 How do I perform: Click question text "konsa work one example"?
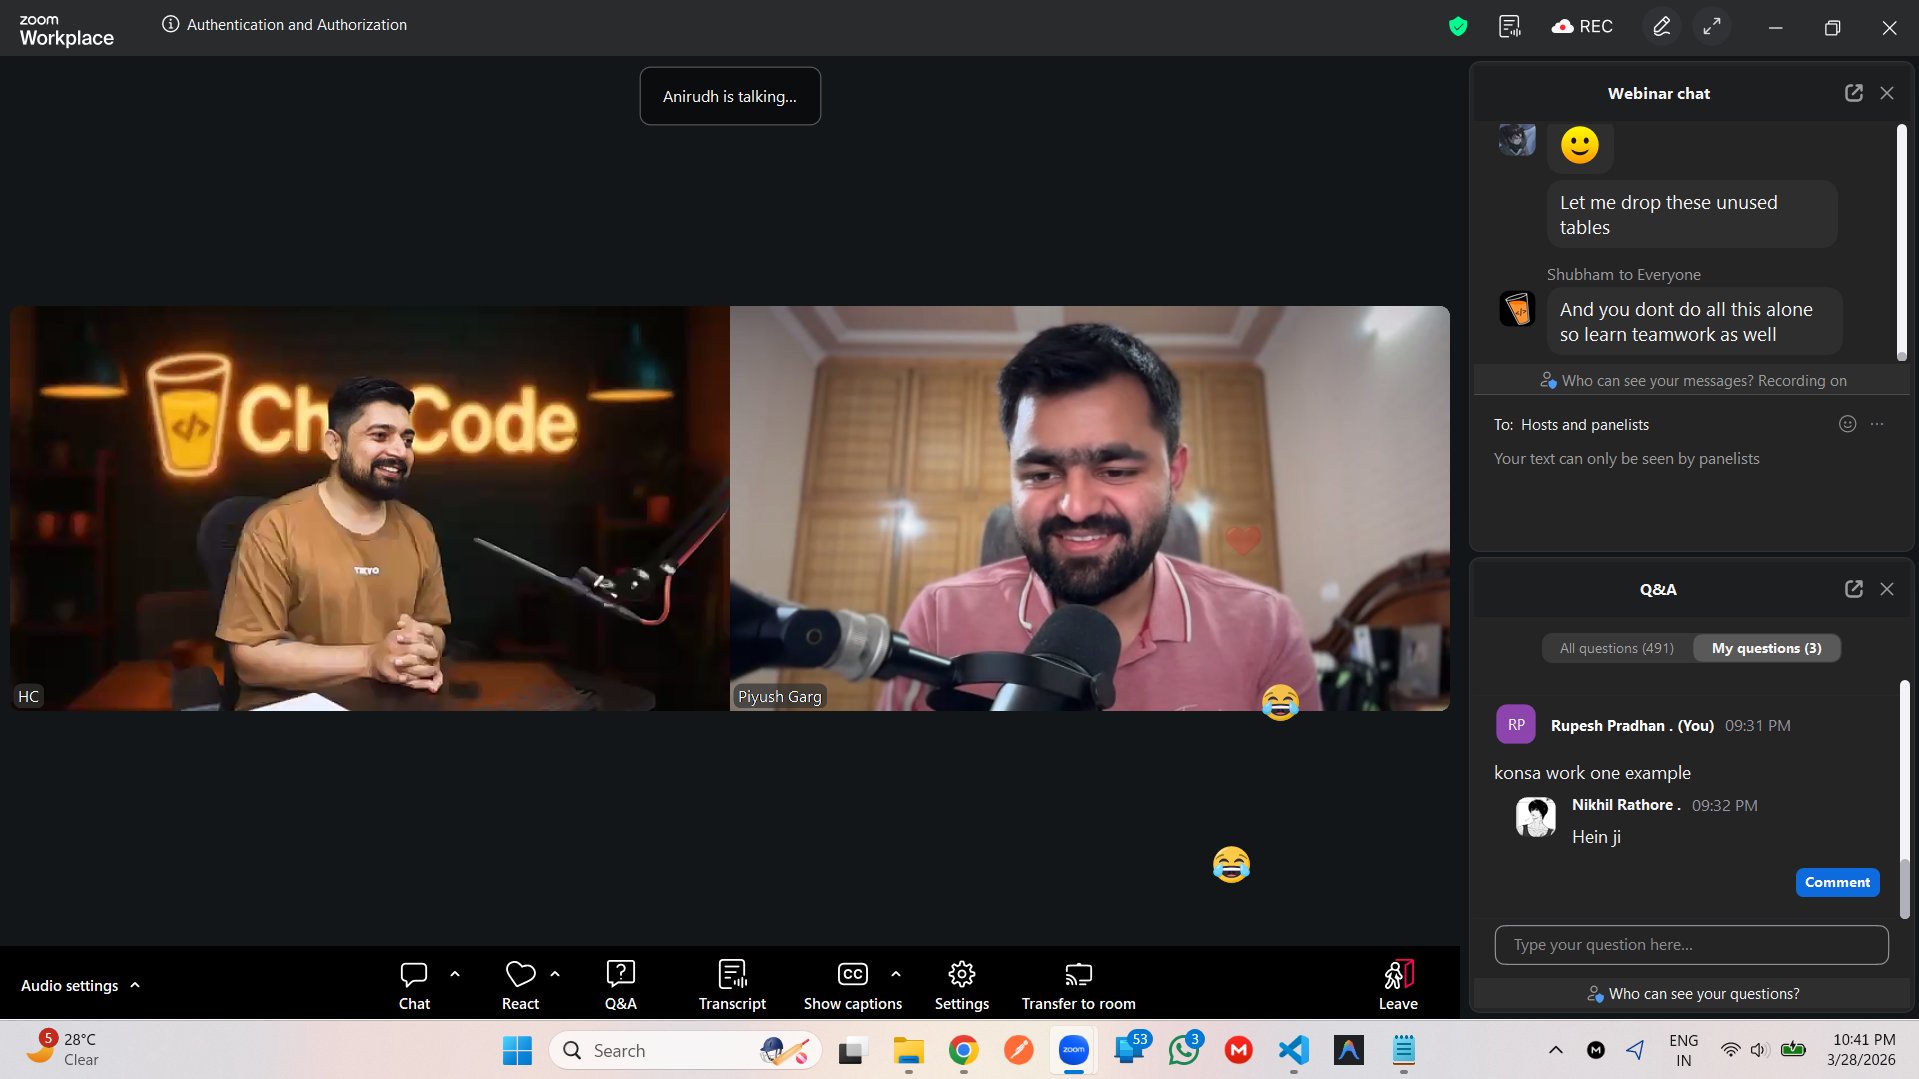1592,773
